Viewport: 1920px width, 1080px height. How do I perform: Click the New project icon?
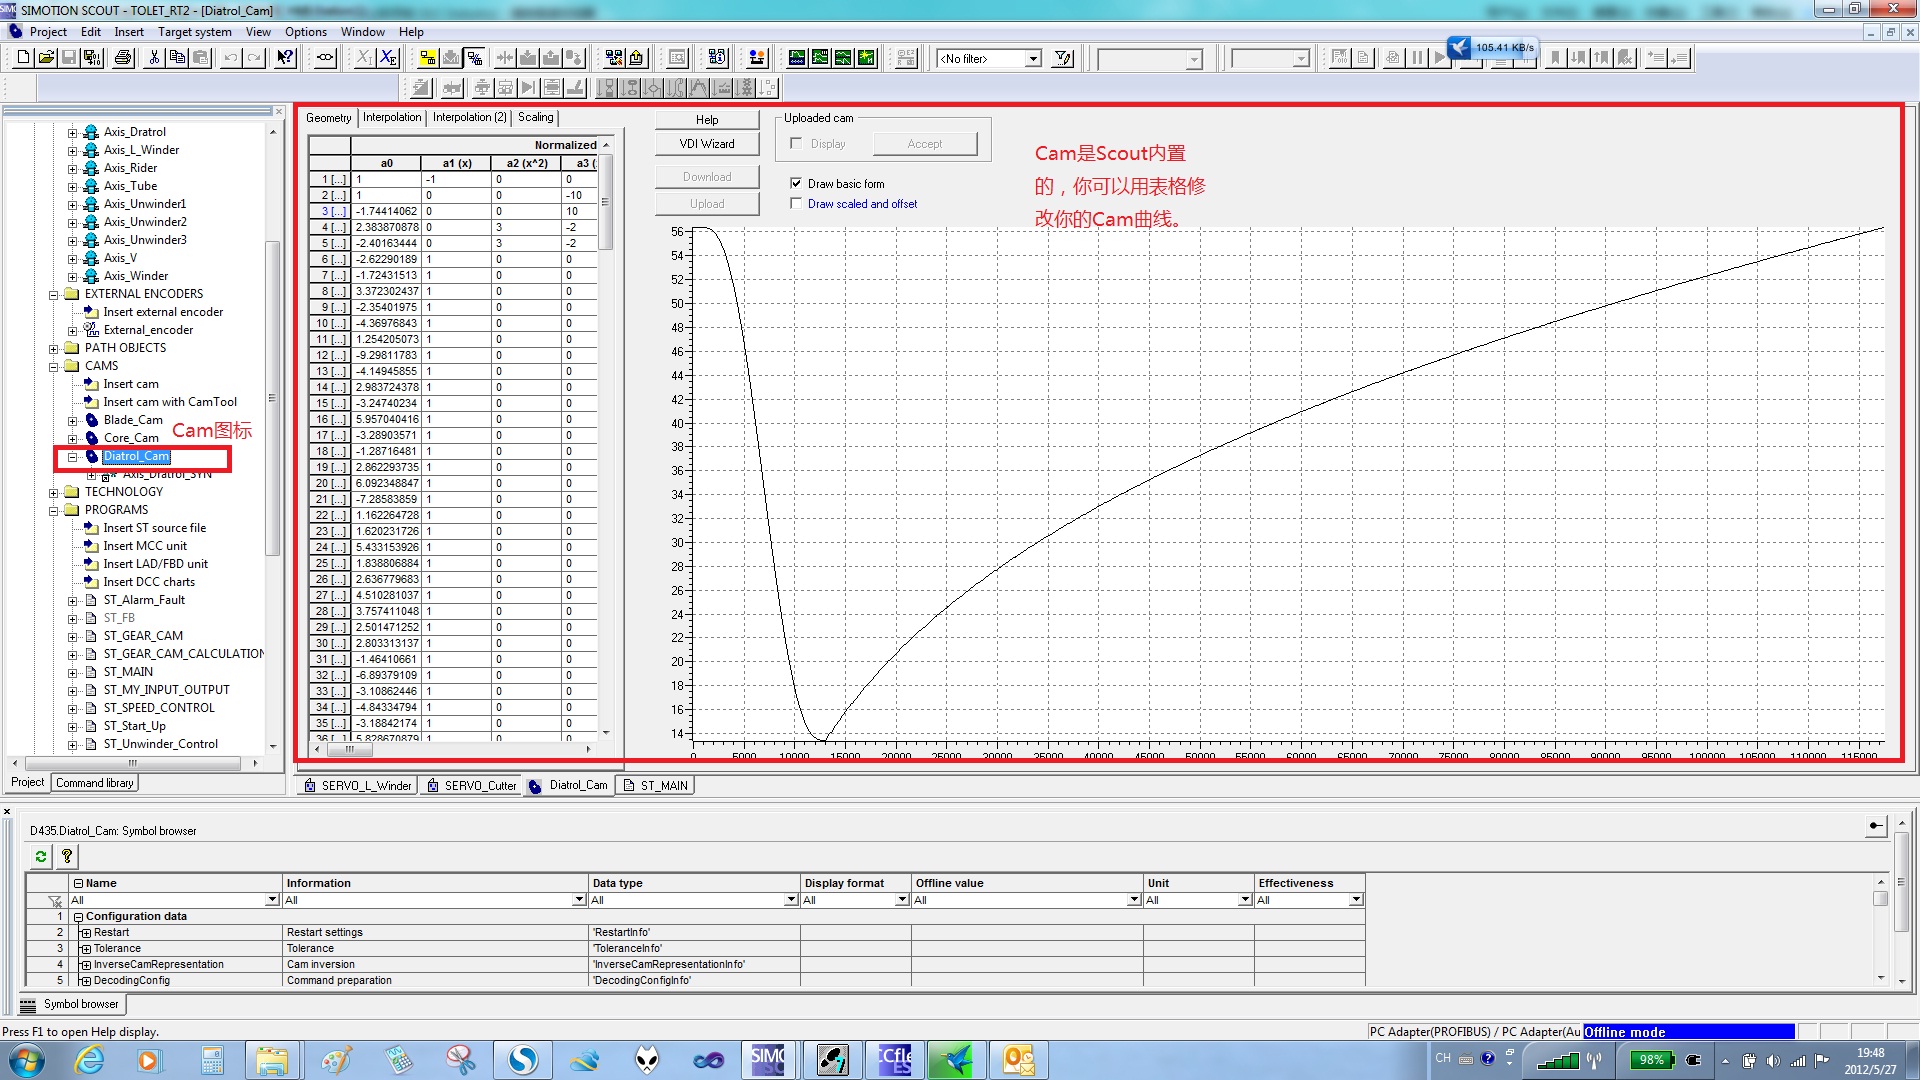click(x=23, y=58)
